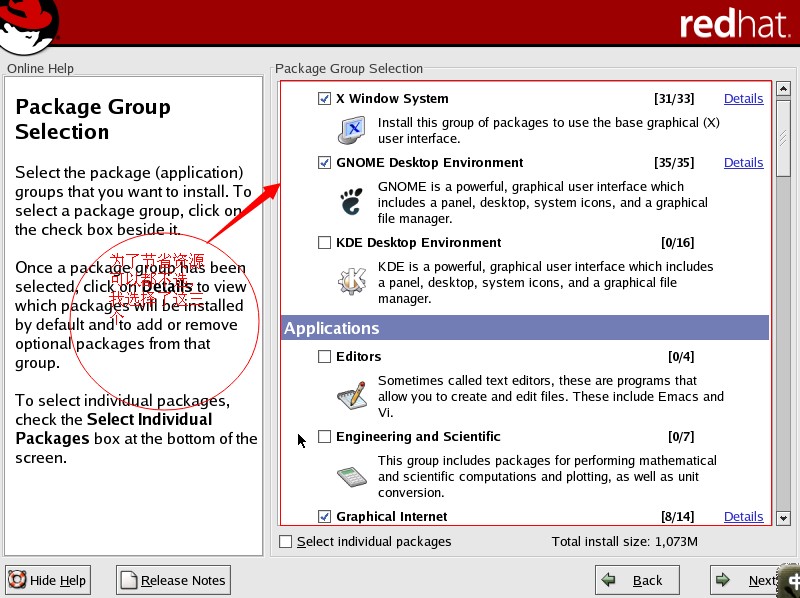Image resolution: width=800 pixels, height=598 pixels.
Task: Click the right arrow icon on Next
Action: (x=723, y=580)
